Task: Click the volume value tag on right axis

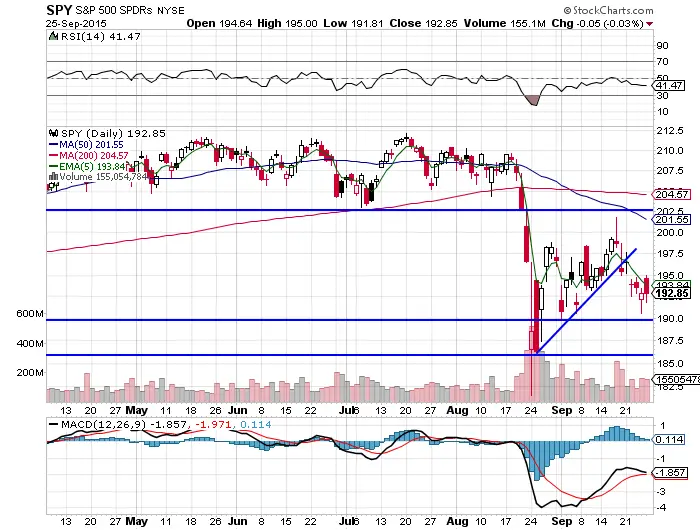Action: [677, 379]
